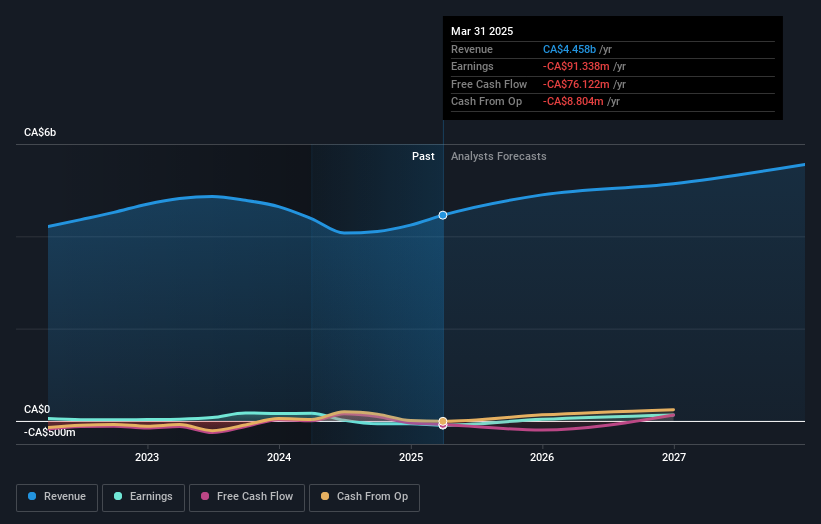Click the orange Cash From Op data point
This screenshot has width=821, height=524.
point(443,421)
